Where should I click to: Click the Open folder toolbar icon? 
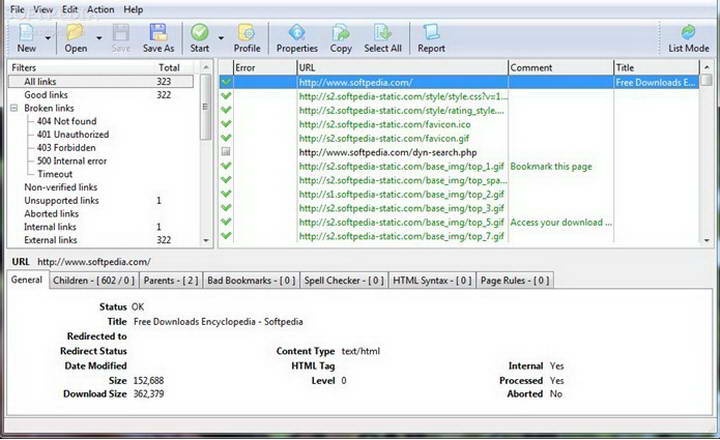pos(75,33)
